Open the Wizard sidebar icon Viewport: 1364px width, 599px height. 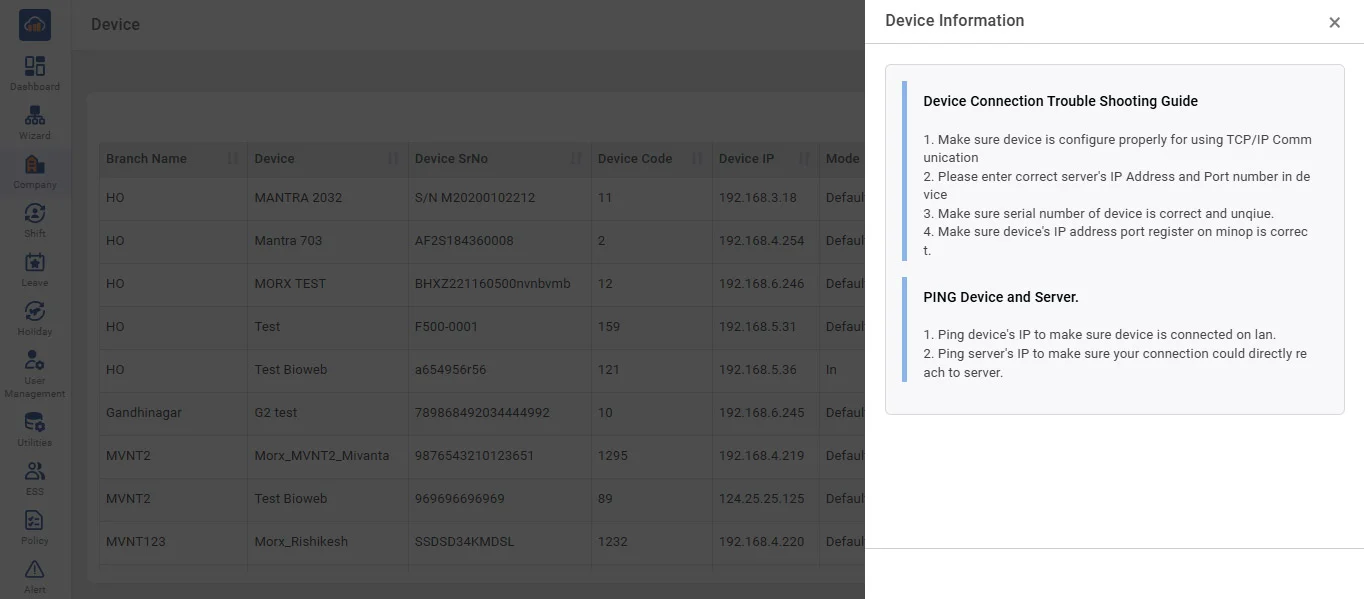(35, 117)
